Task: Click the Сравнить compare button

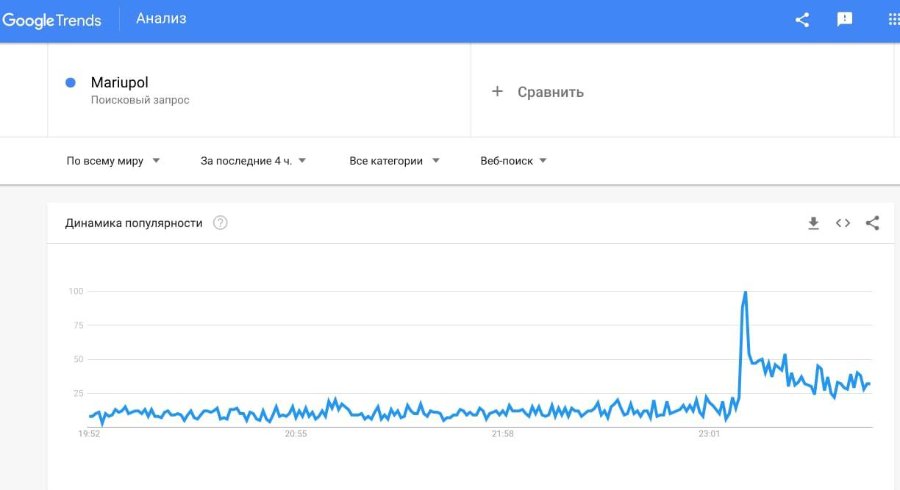Action: (550, 92)
